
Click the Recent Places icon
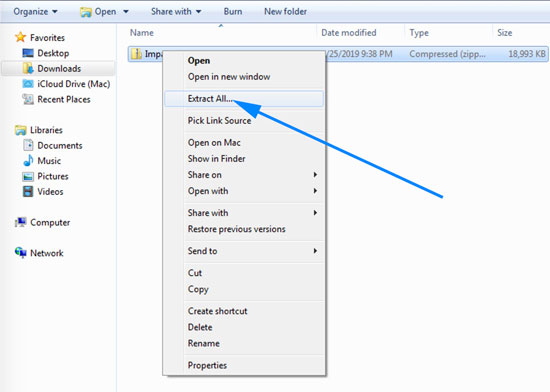(28, 99)
